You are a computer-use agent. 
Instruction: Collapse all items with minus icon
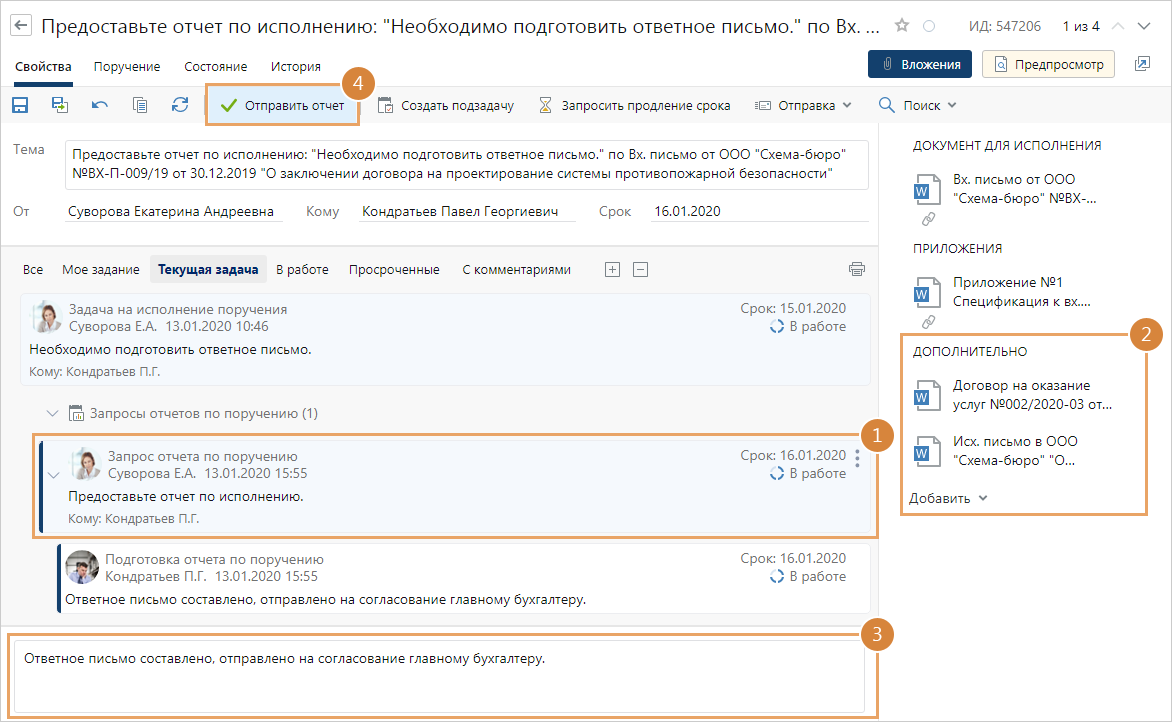pyautogui.click(x=641, y=269)
